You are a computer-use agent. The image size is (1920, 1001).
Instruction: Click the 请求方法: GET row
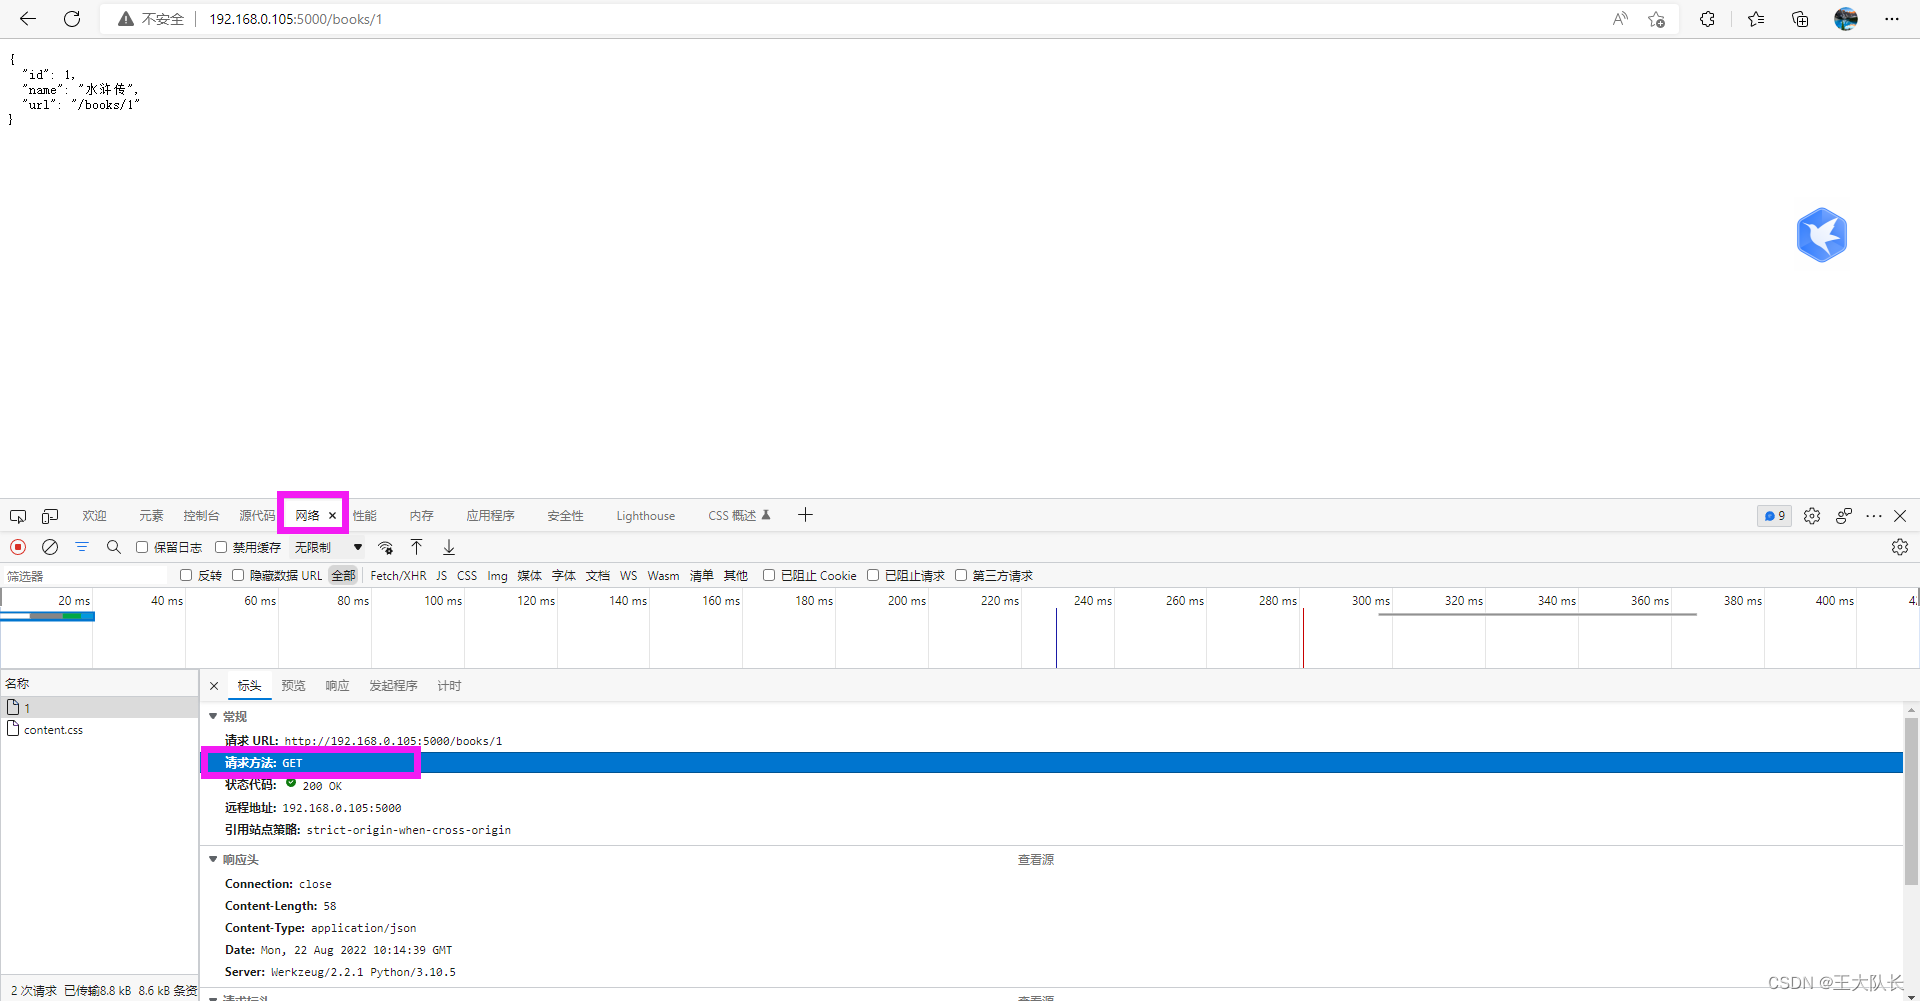coord(1052,763)
